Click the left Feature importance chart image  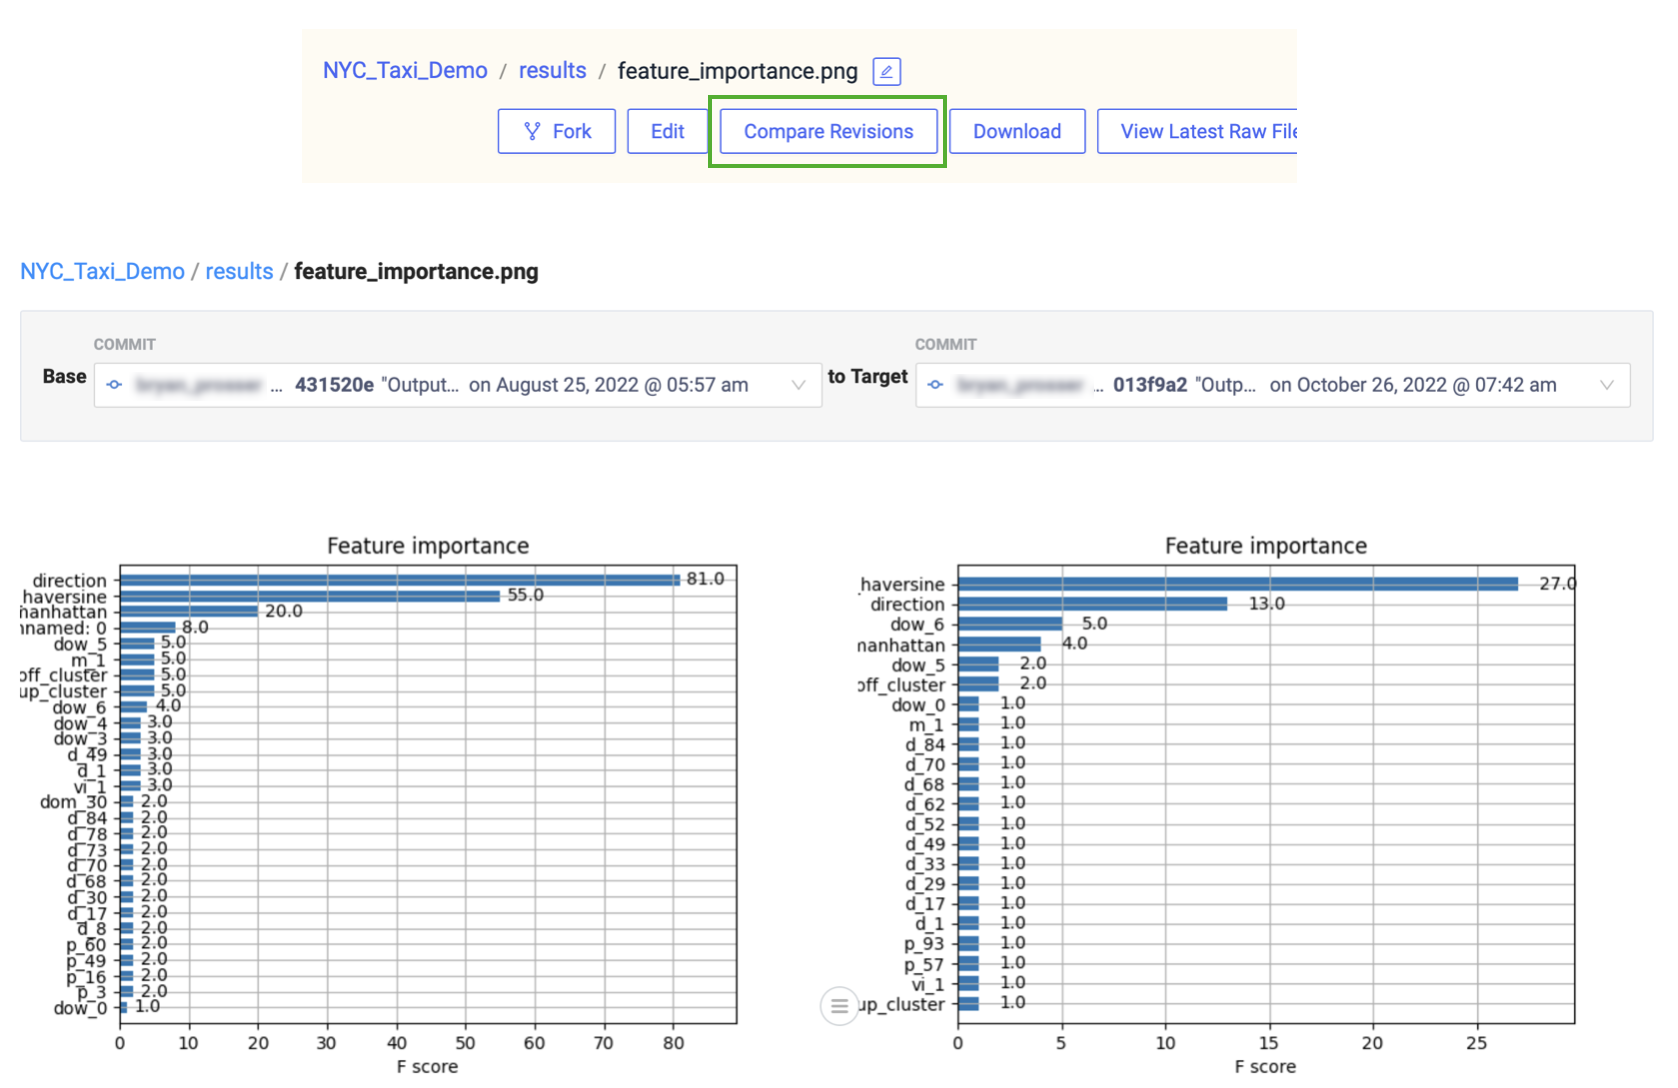pos(380,805)
